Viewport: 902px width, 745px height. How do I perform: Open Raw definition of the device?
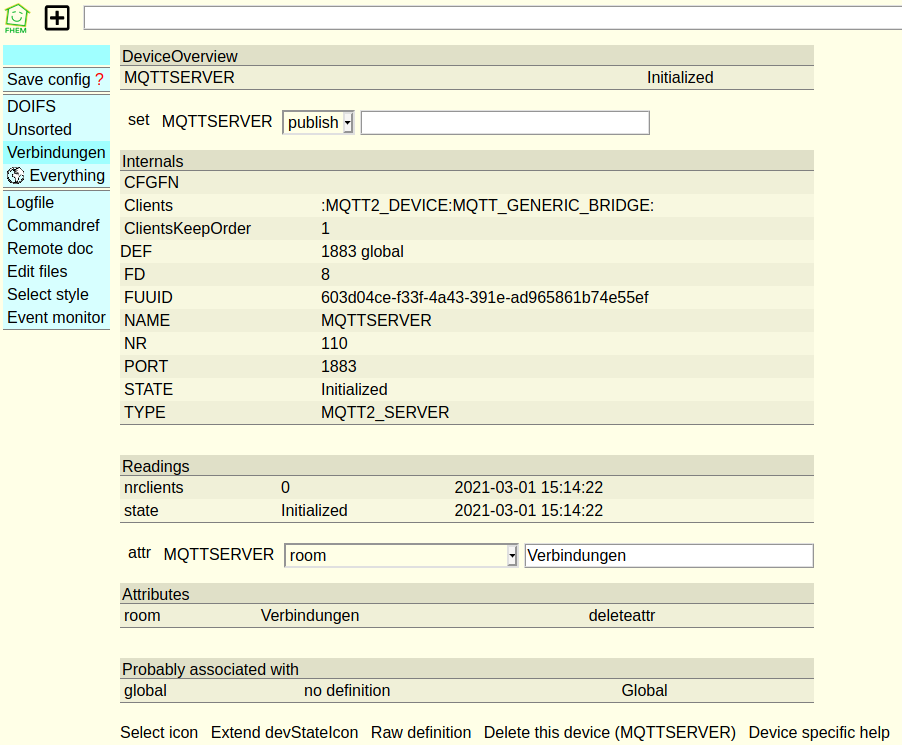tap(421, 732)
